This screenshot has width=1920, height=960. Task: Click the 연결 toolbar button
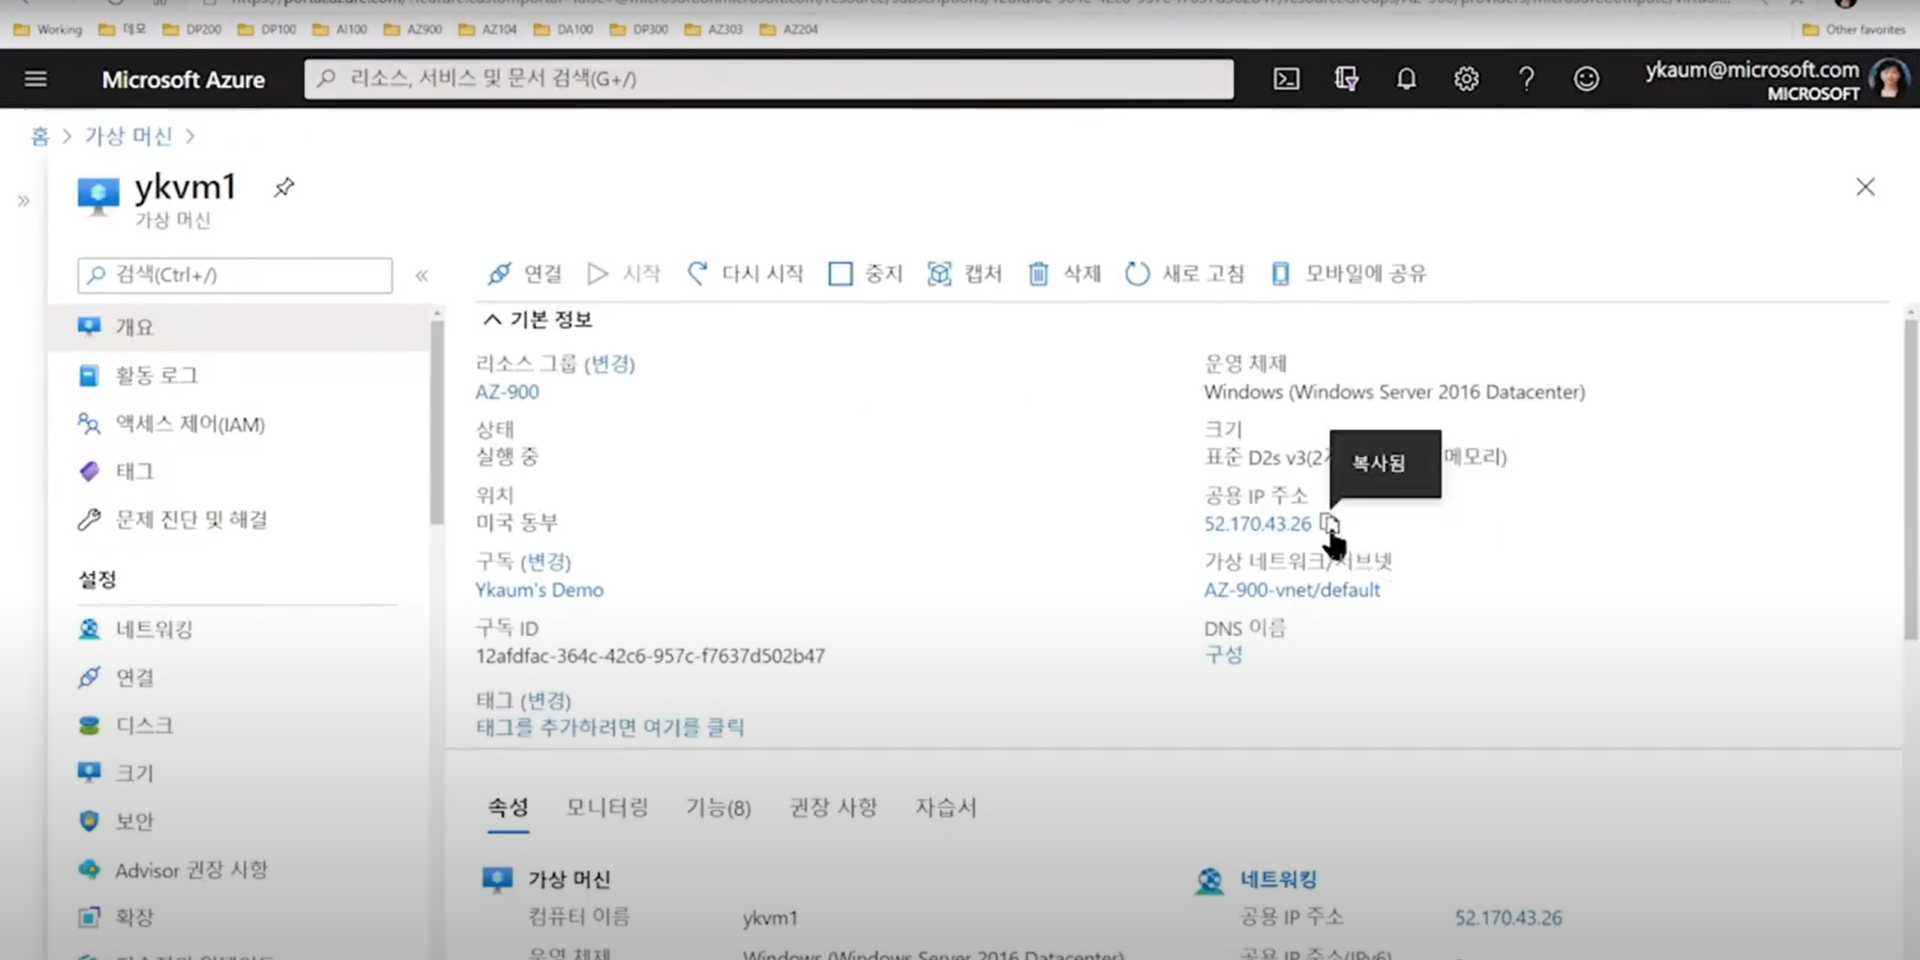click(x=525, y=273)
